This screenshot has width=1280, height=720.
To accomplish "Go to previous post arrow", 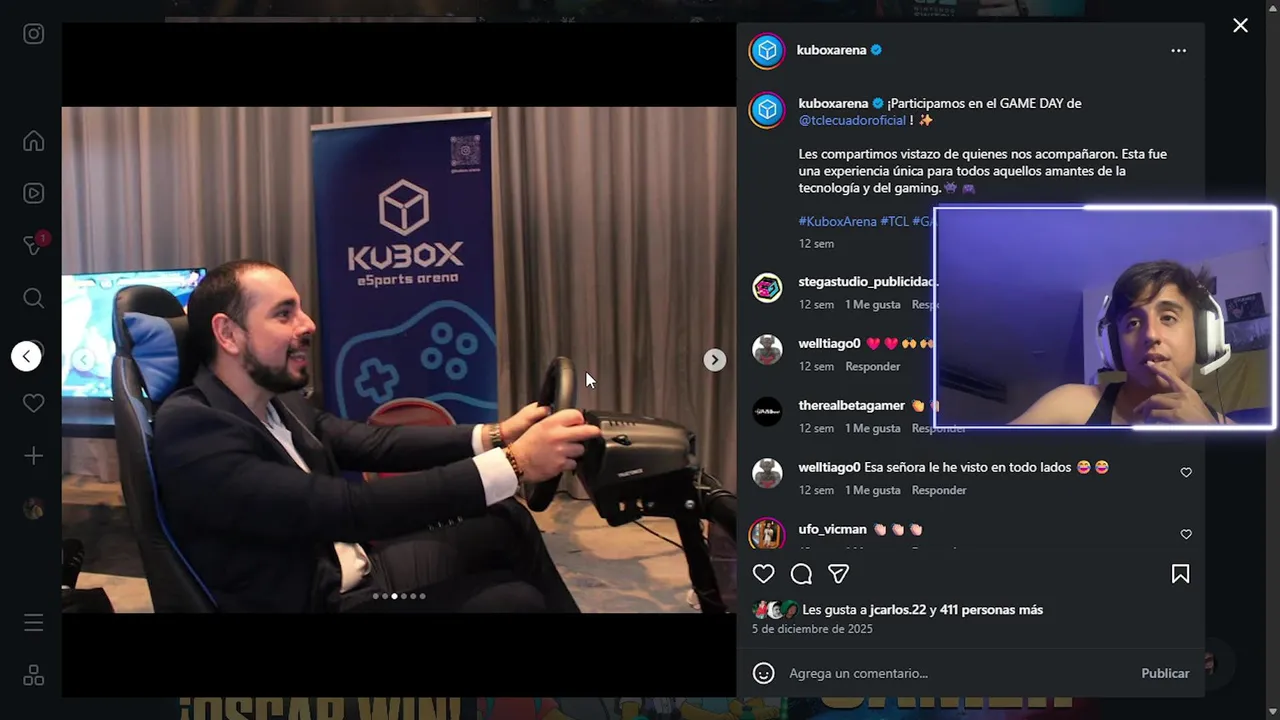I will 27,356.
